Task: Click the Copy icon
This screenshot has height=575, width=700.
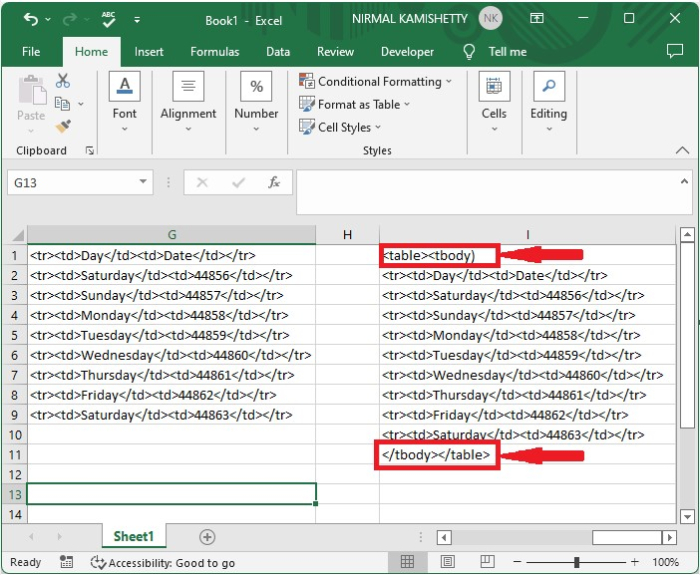Action: [x=62, y=104]
